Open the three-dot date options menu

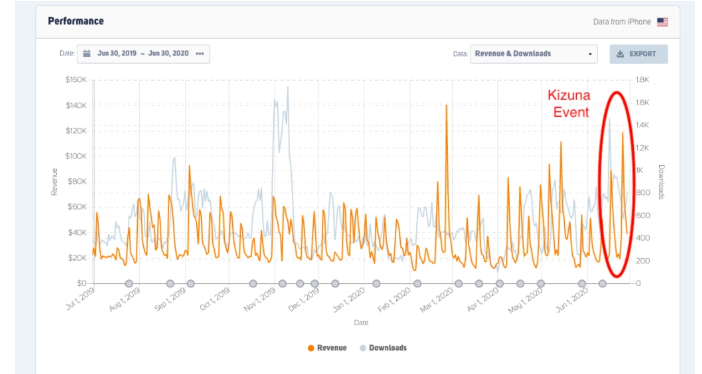click(x=200, y=54)
